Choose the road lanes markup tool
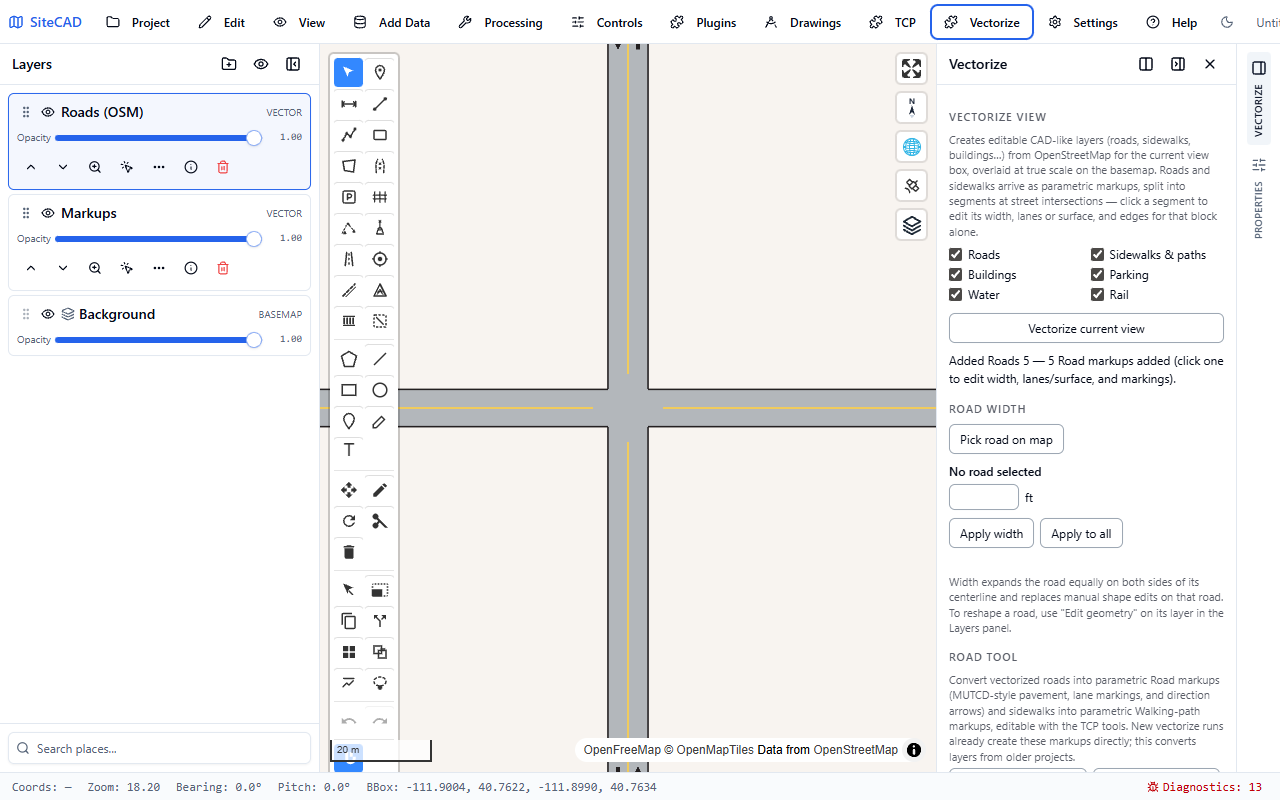Screen dimensions: 1280x800 (x=349, y=259)
